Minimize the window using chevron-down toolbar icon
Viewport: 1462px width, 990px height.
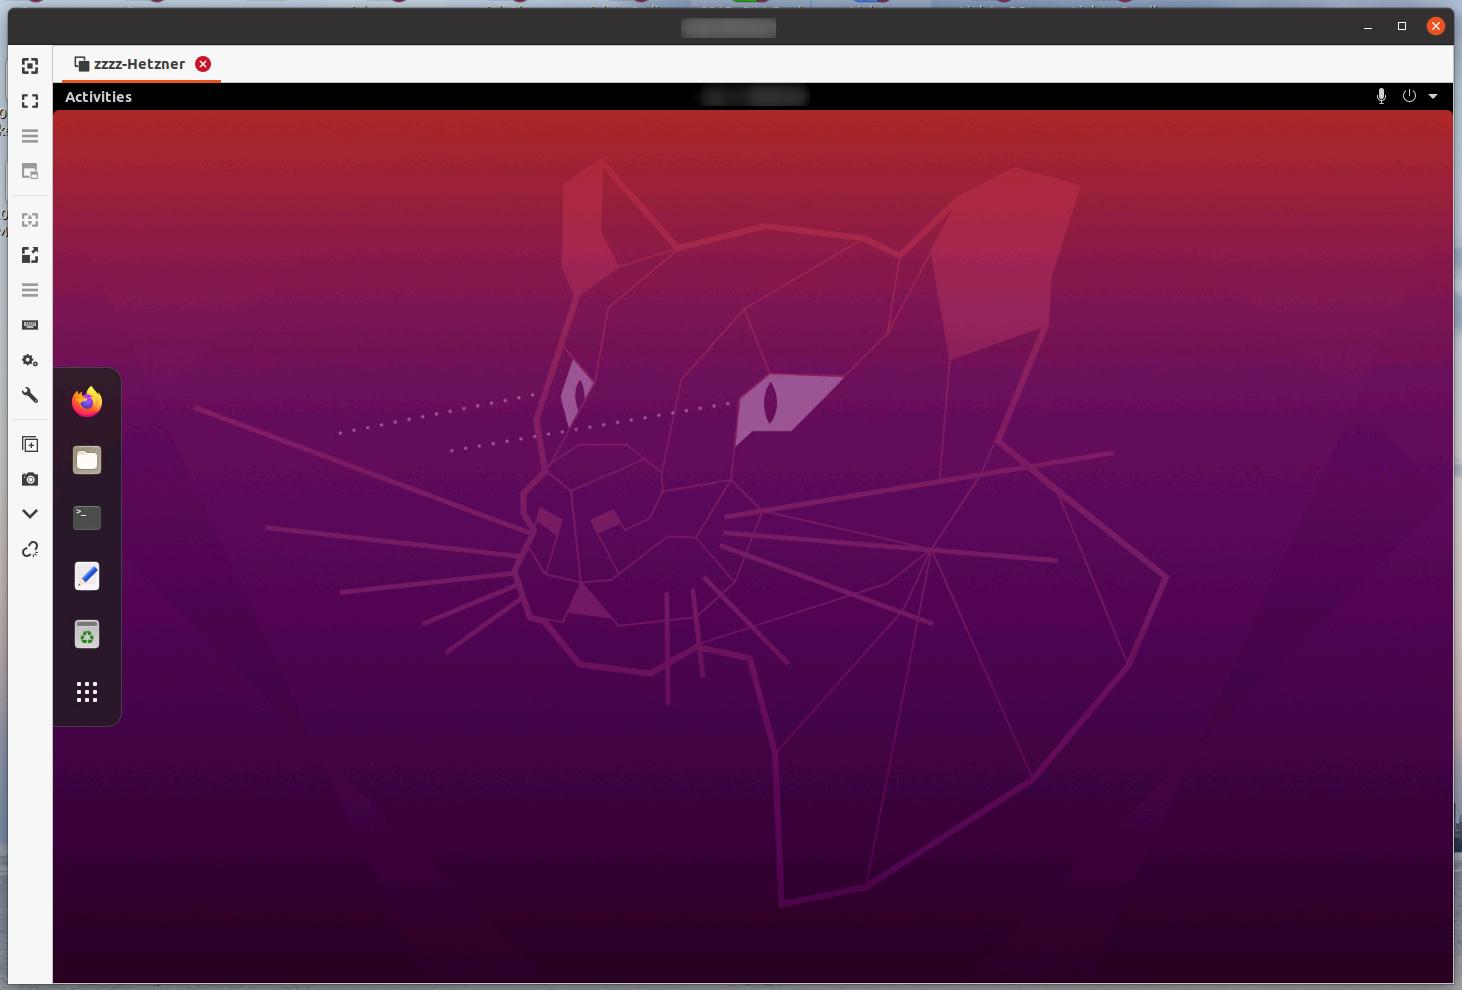coord(30,513)
